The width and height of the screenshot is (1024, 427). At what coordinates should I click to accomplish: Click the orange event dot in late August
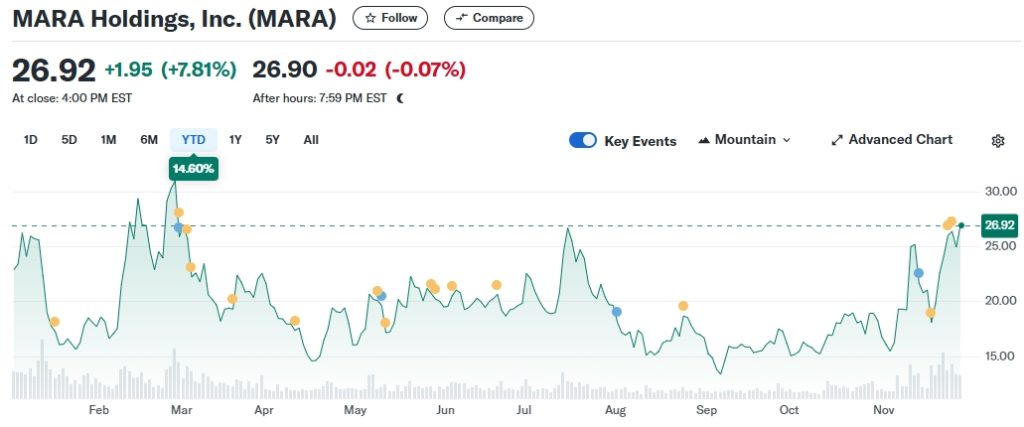pyautogui.click(x=683, y=306)
